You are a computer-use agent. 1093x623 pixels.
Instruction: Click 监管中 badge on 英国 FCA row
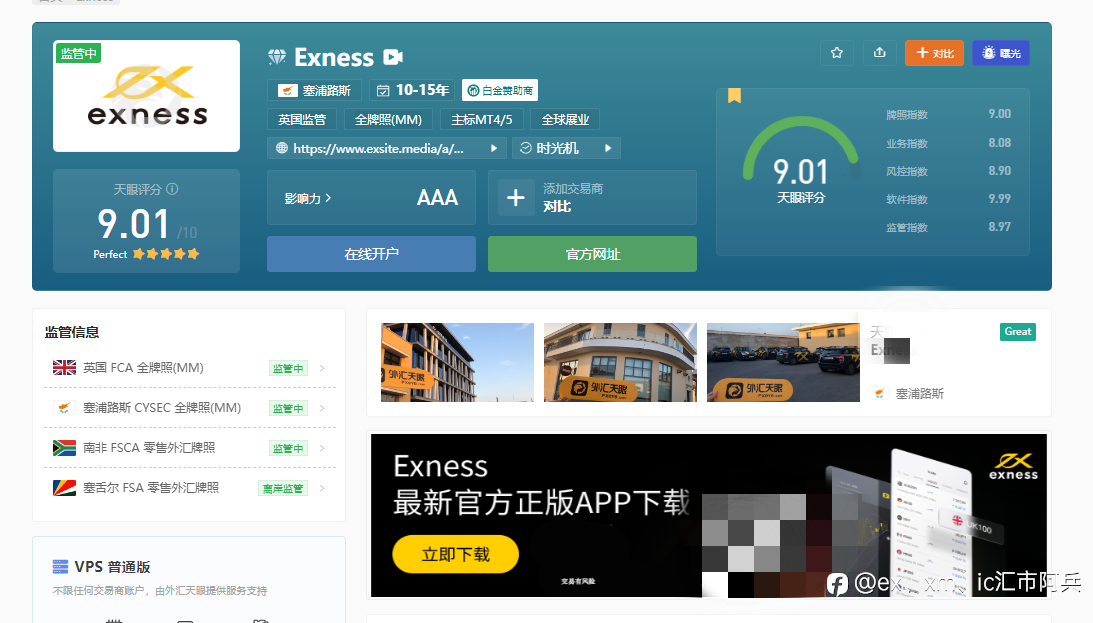(288, 368)
